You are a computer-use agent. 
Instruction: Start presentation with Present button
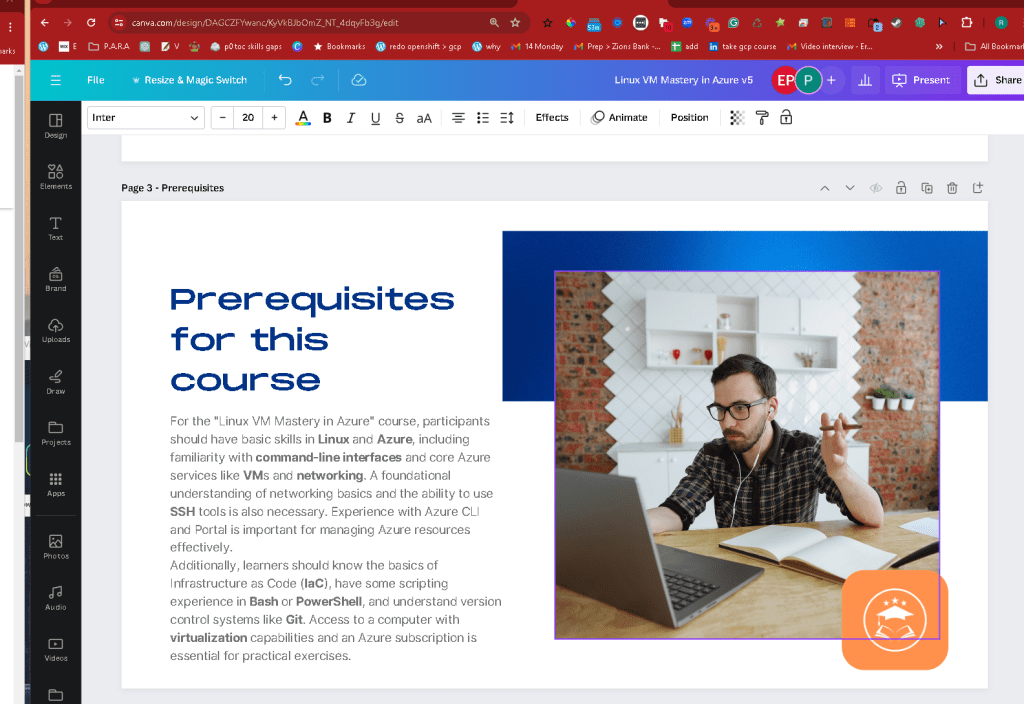click(921, 80)
